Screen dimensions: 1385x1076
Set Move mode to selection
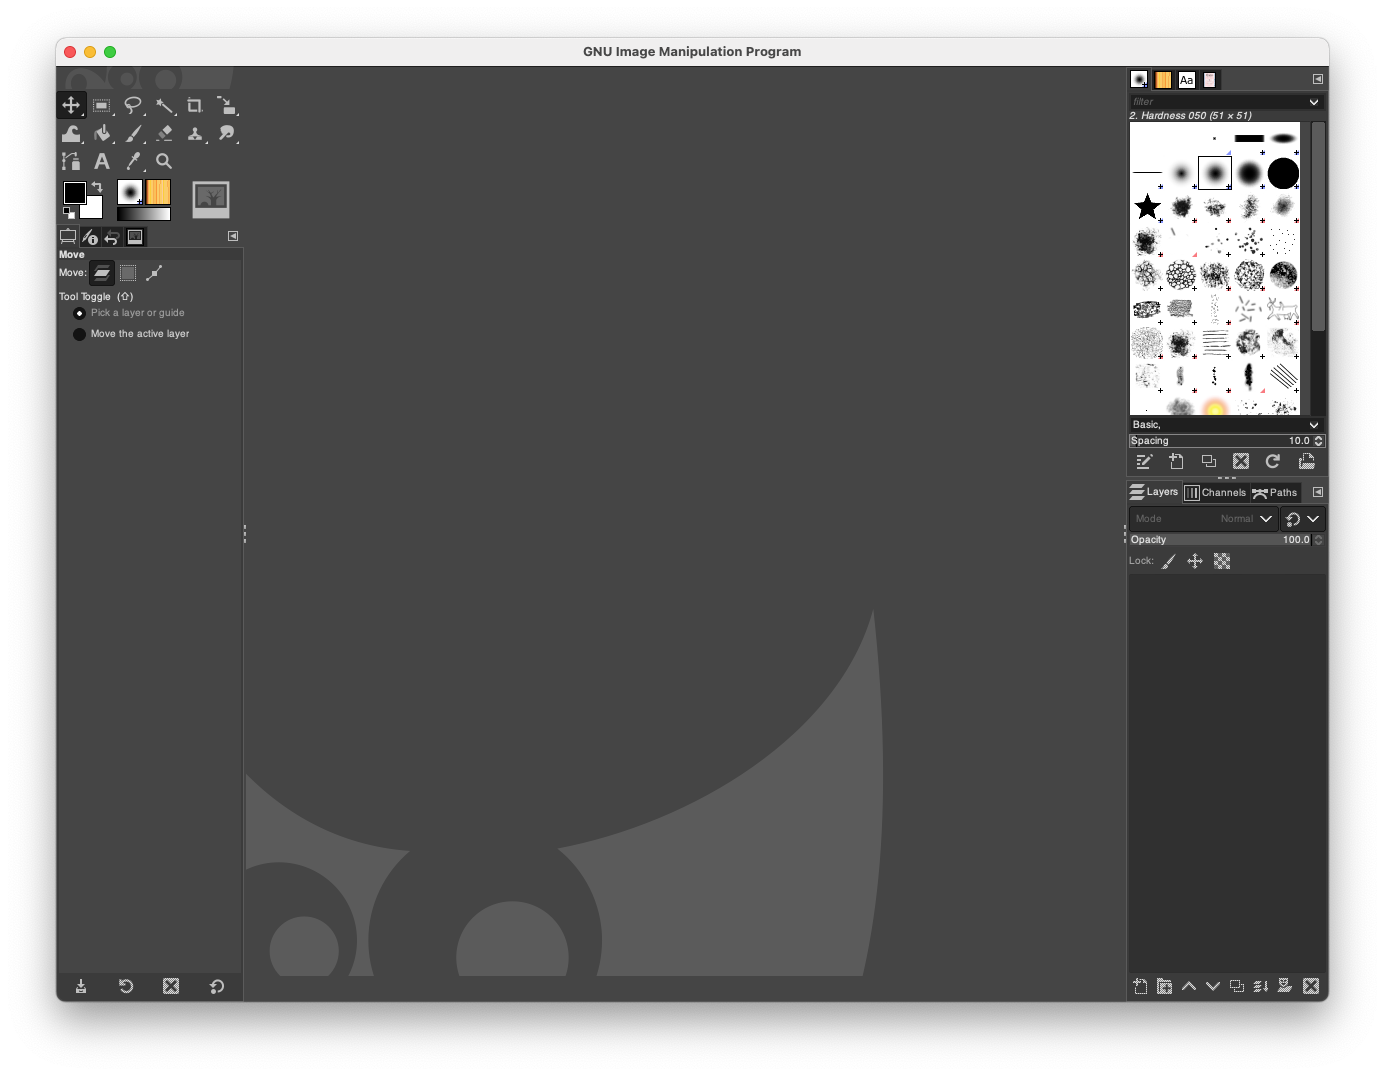(128, 273)
